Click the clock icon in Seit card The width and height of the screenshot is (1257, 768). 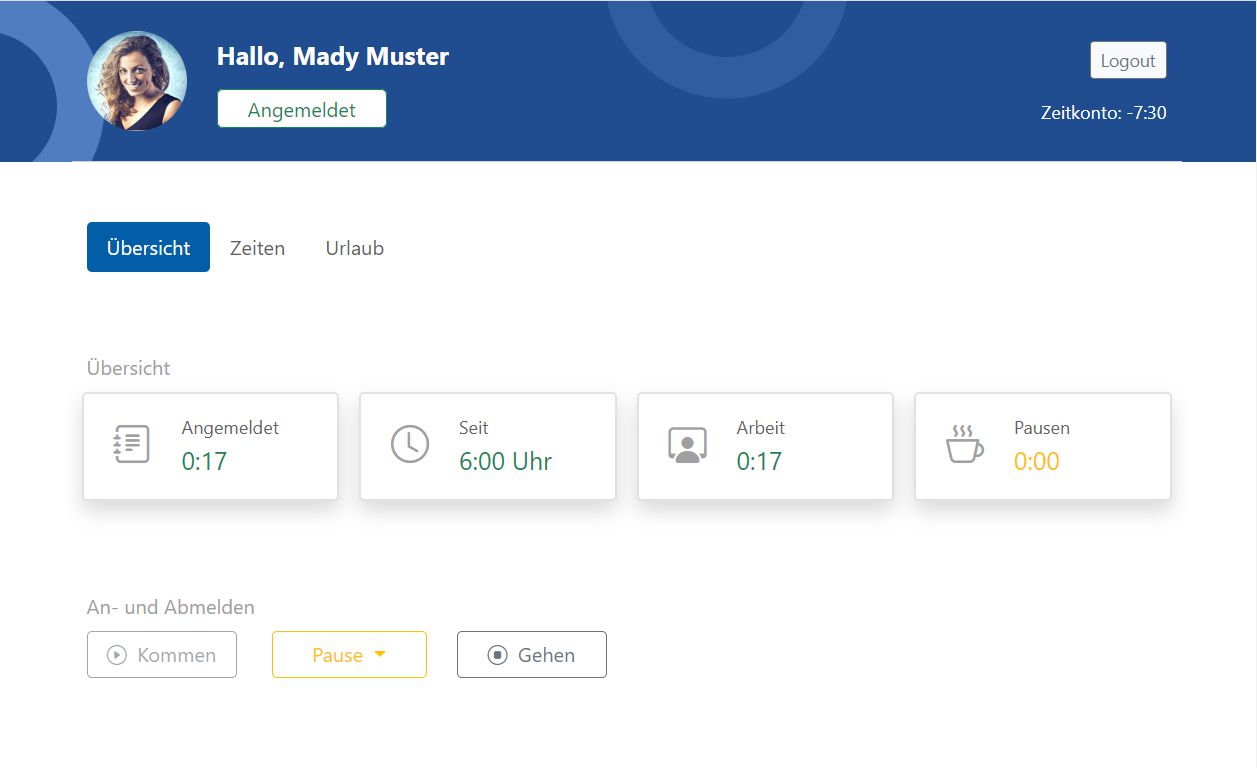pos(409,444)
